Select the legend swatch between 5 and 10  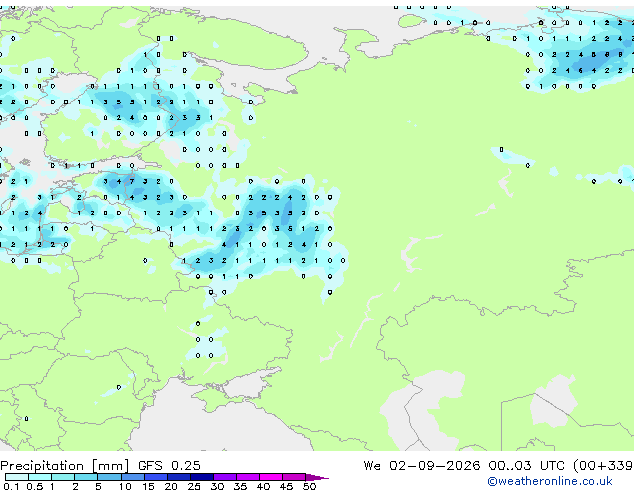point(109,477)
